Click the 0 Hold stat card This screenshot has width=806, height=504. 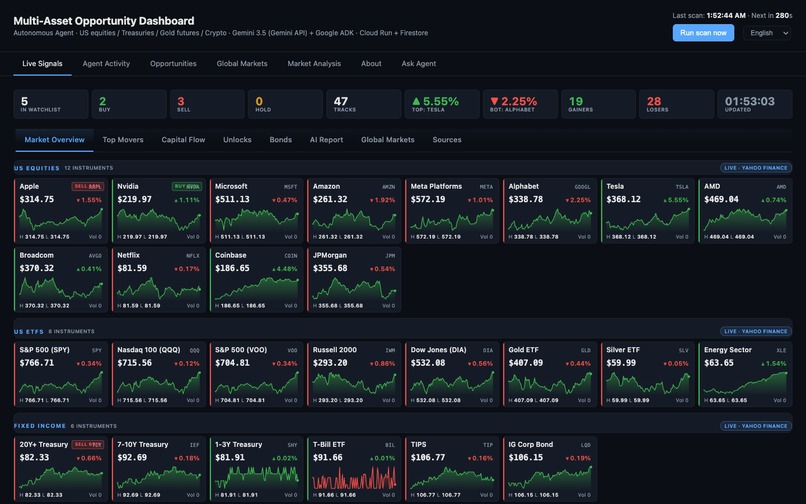point(285,104)
